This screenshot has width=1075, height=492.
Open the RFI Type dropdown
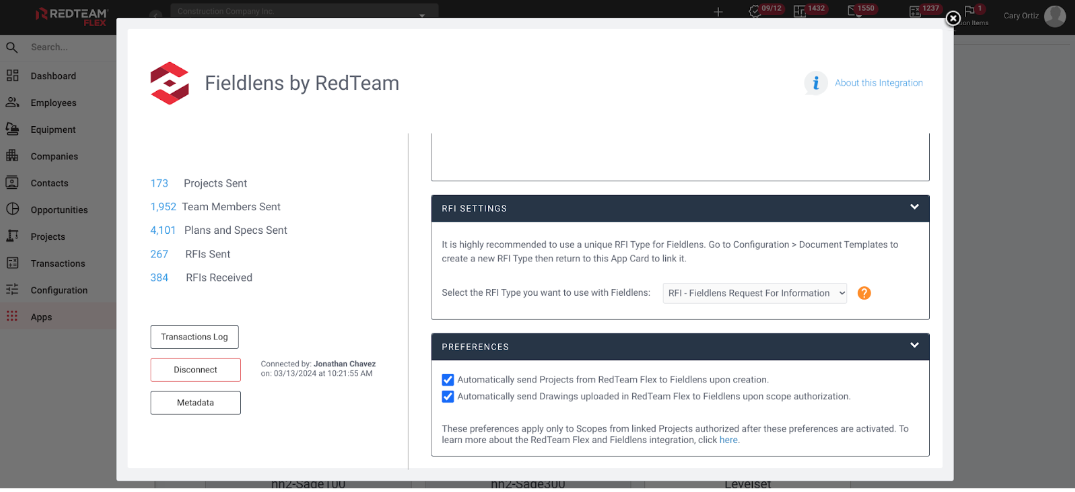[755, 293]
